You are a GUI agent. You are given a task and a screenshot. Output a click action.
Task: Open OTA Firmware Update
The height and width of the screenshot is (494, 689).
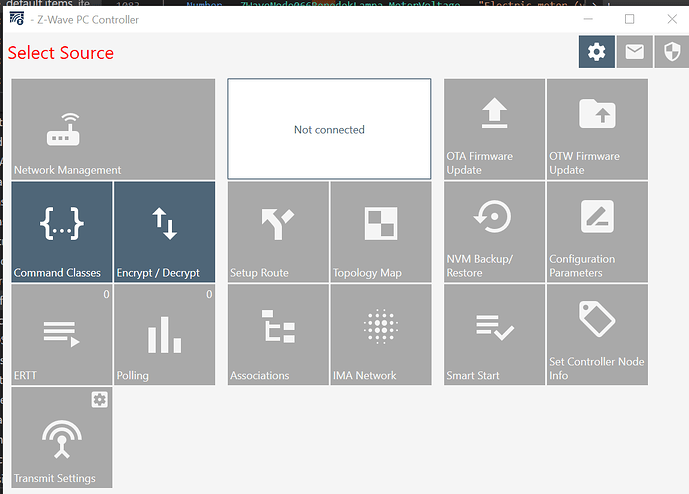click(494, 129)
